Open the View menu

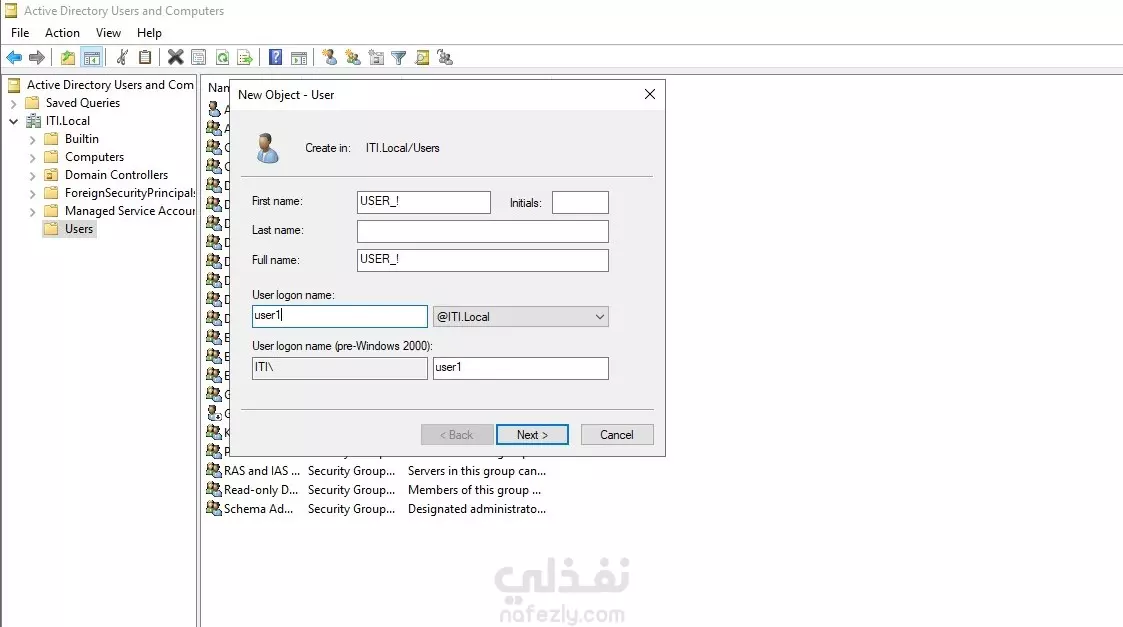tap(108, 33)
